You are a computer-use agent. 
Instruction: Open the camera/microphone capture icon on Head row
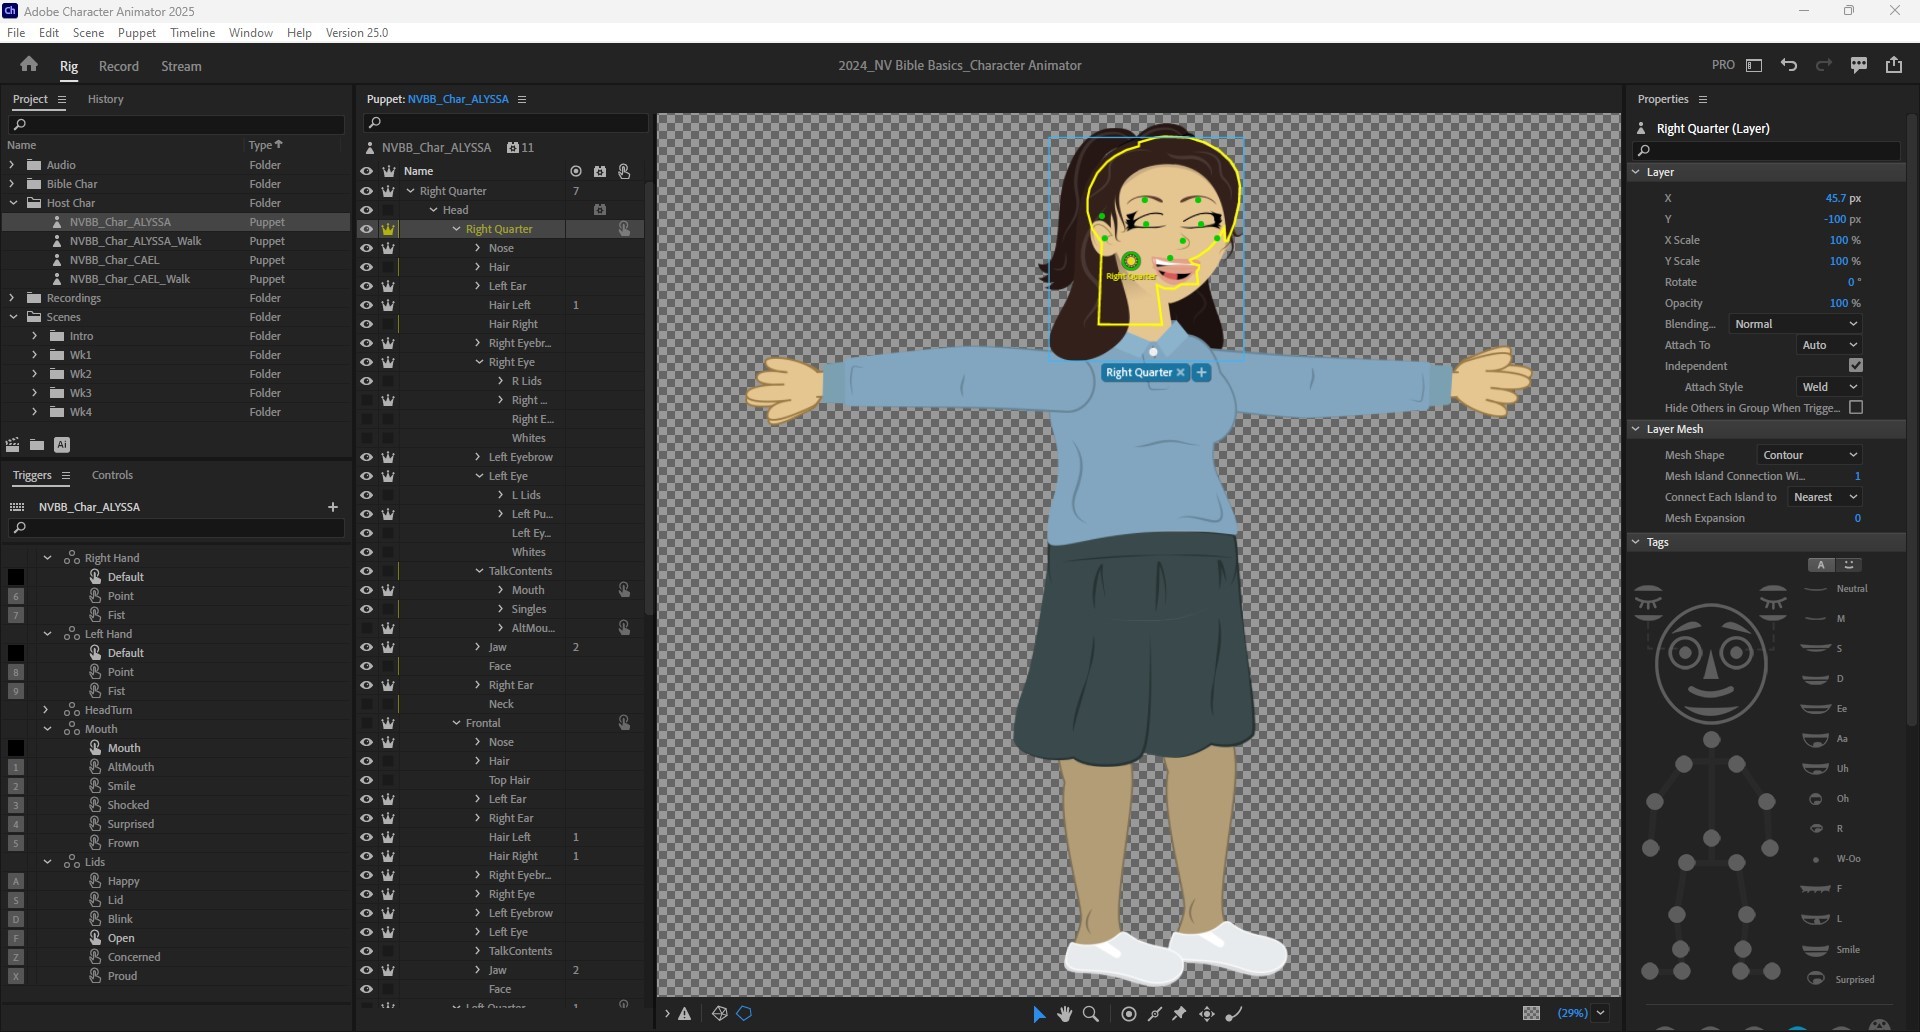[600, 209]
